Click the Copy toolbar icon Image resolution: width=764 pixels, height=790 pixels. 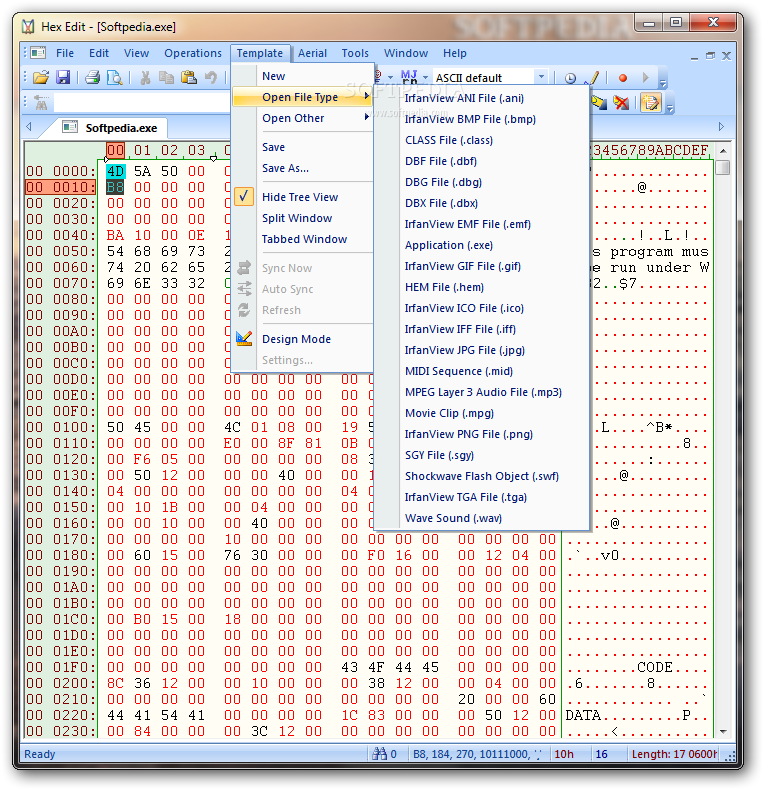pyautogui.click(x=166, y=78)
